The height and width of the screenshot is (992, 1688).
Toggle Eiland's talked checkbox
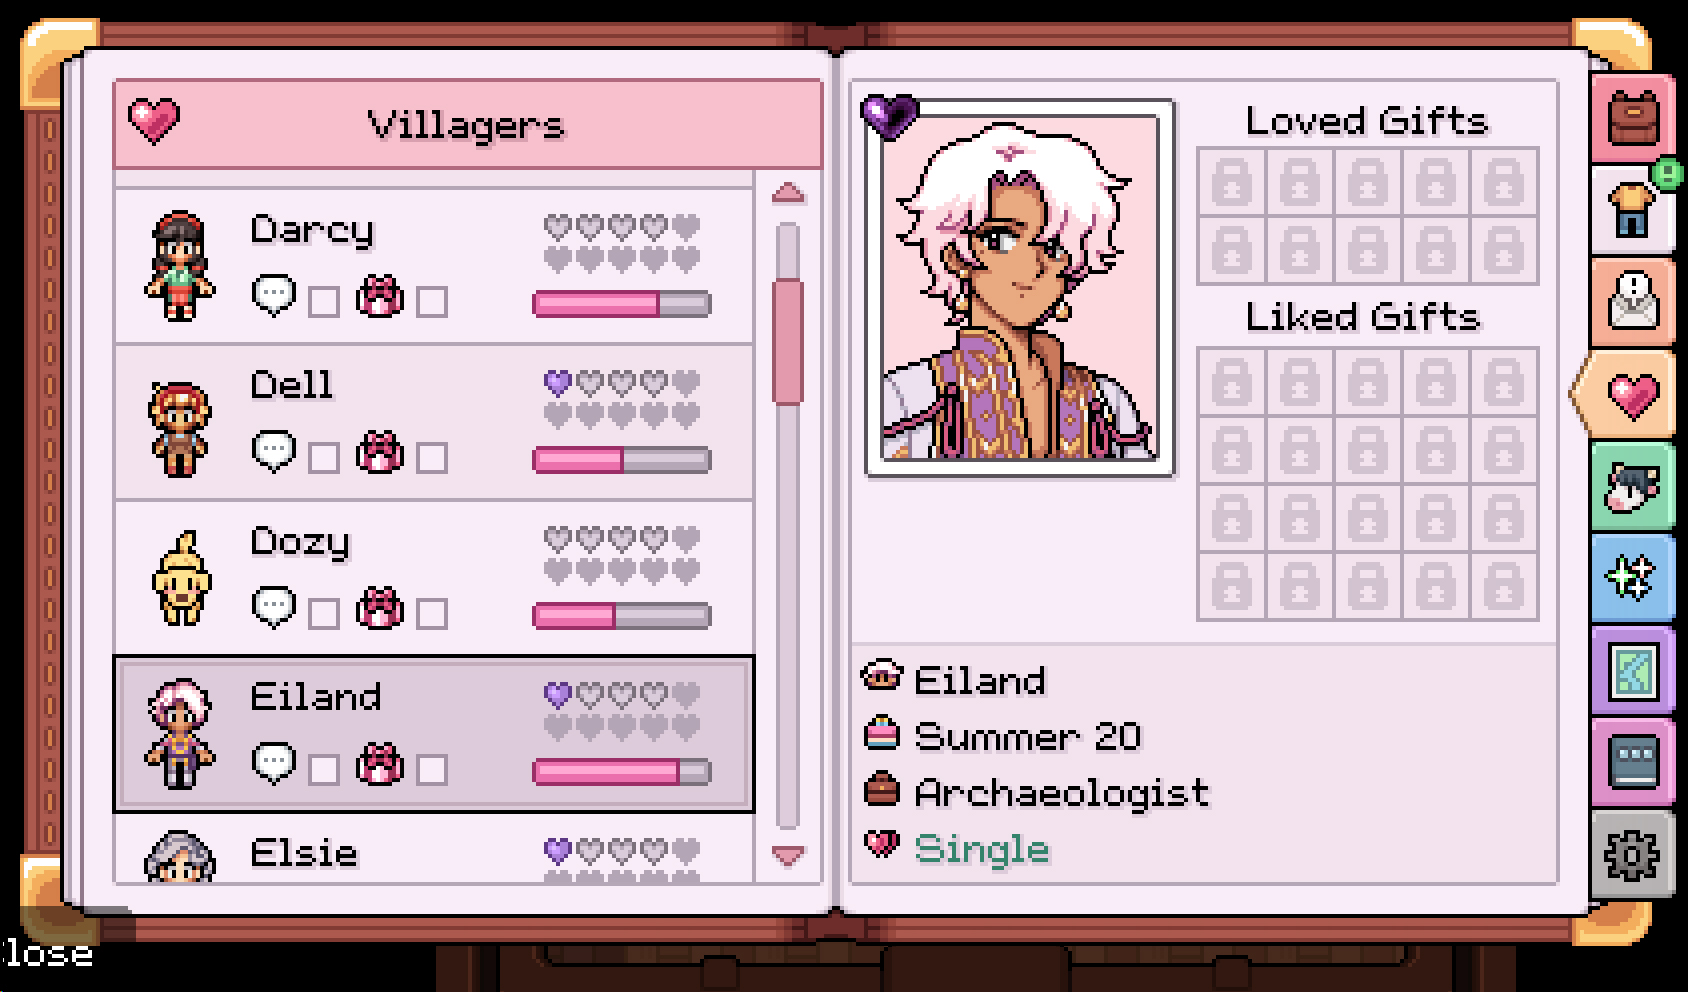(x=323, y=770)
